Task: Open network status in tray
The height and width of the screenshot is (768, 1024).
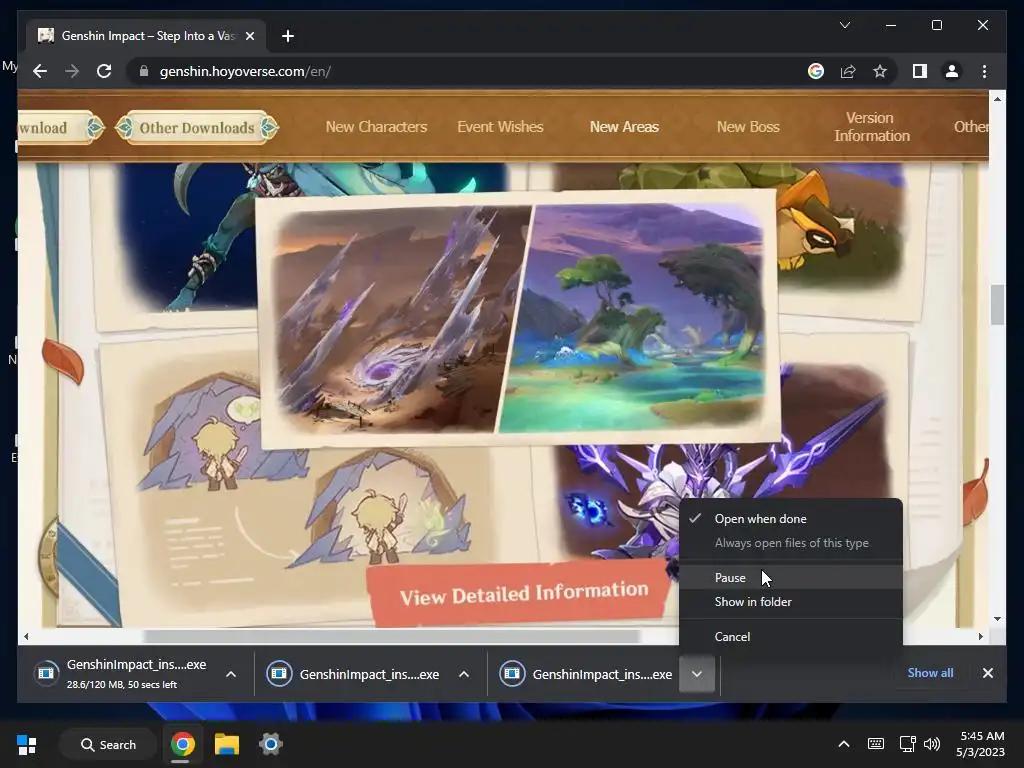Action: point(907,744)
